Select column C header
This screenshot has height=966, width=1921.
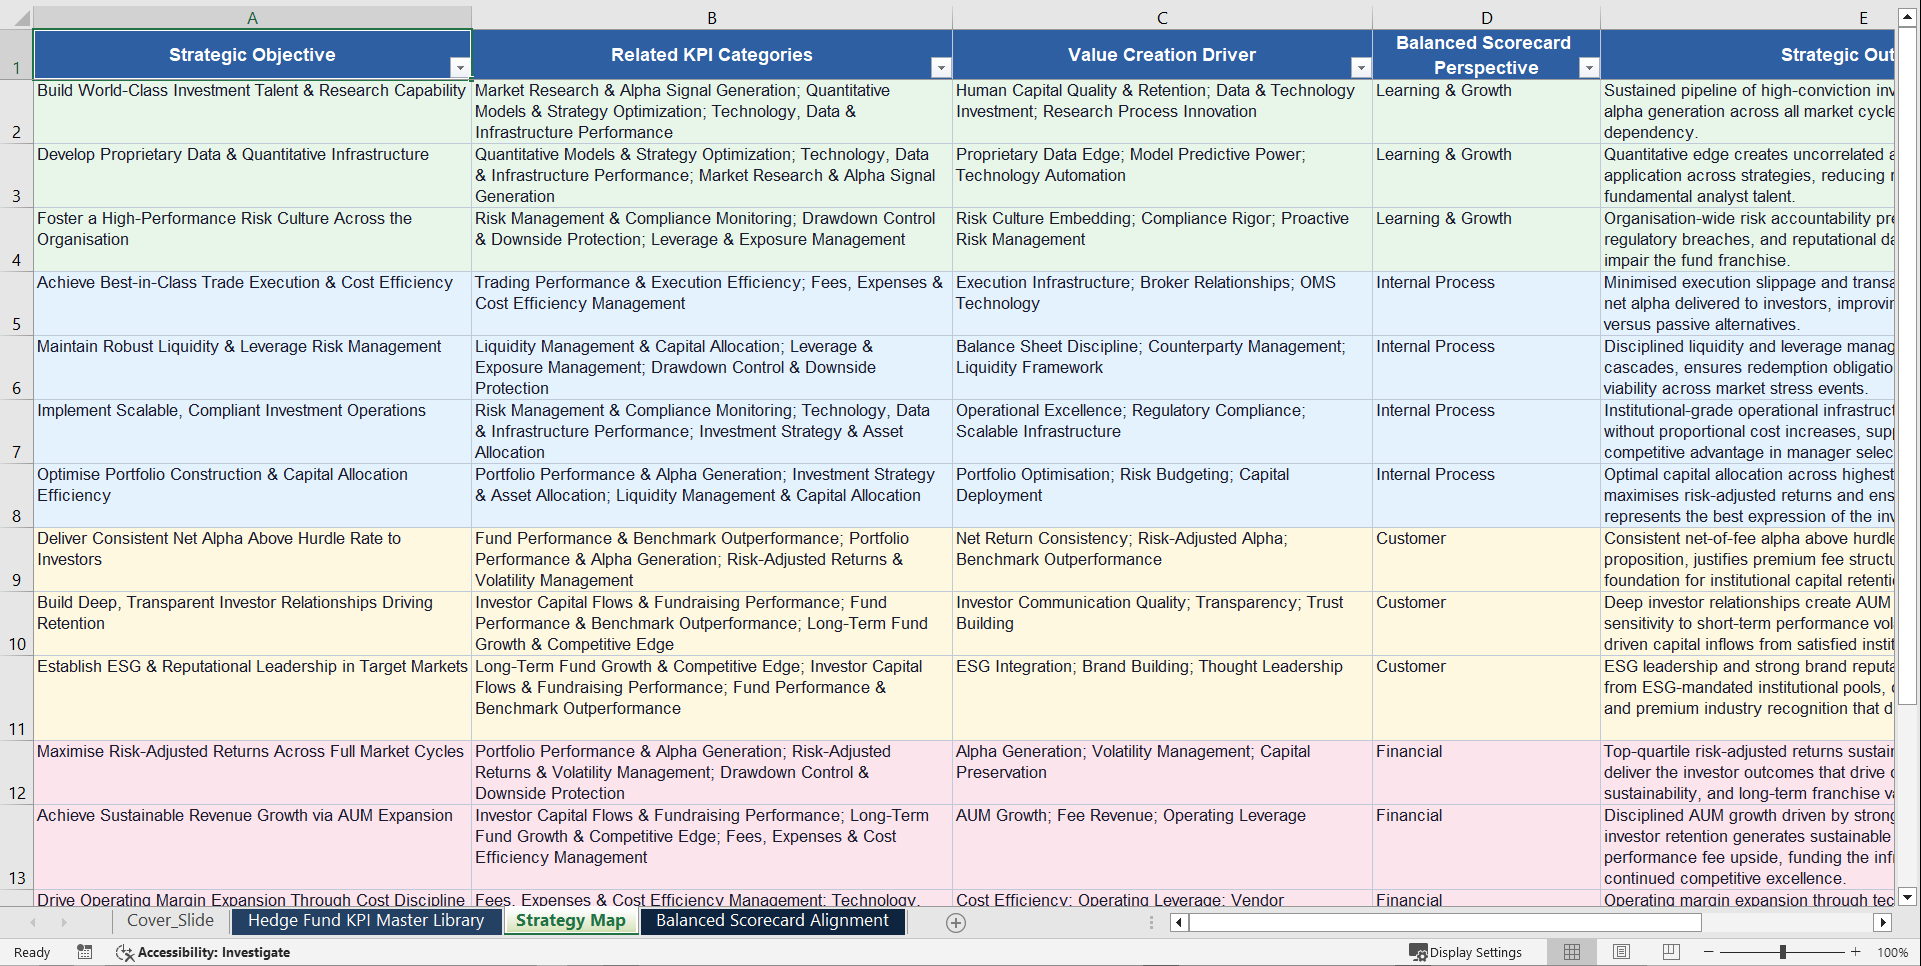1162,18
